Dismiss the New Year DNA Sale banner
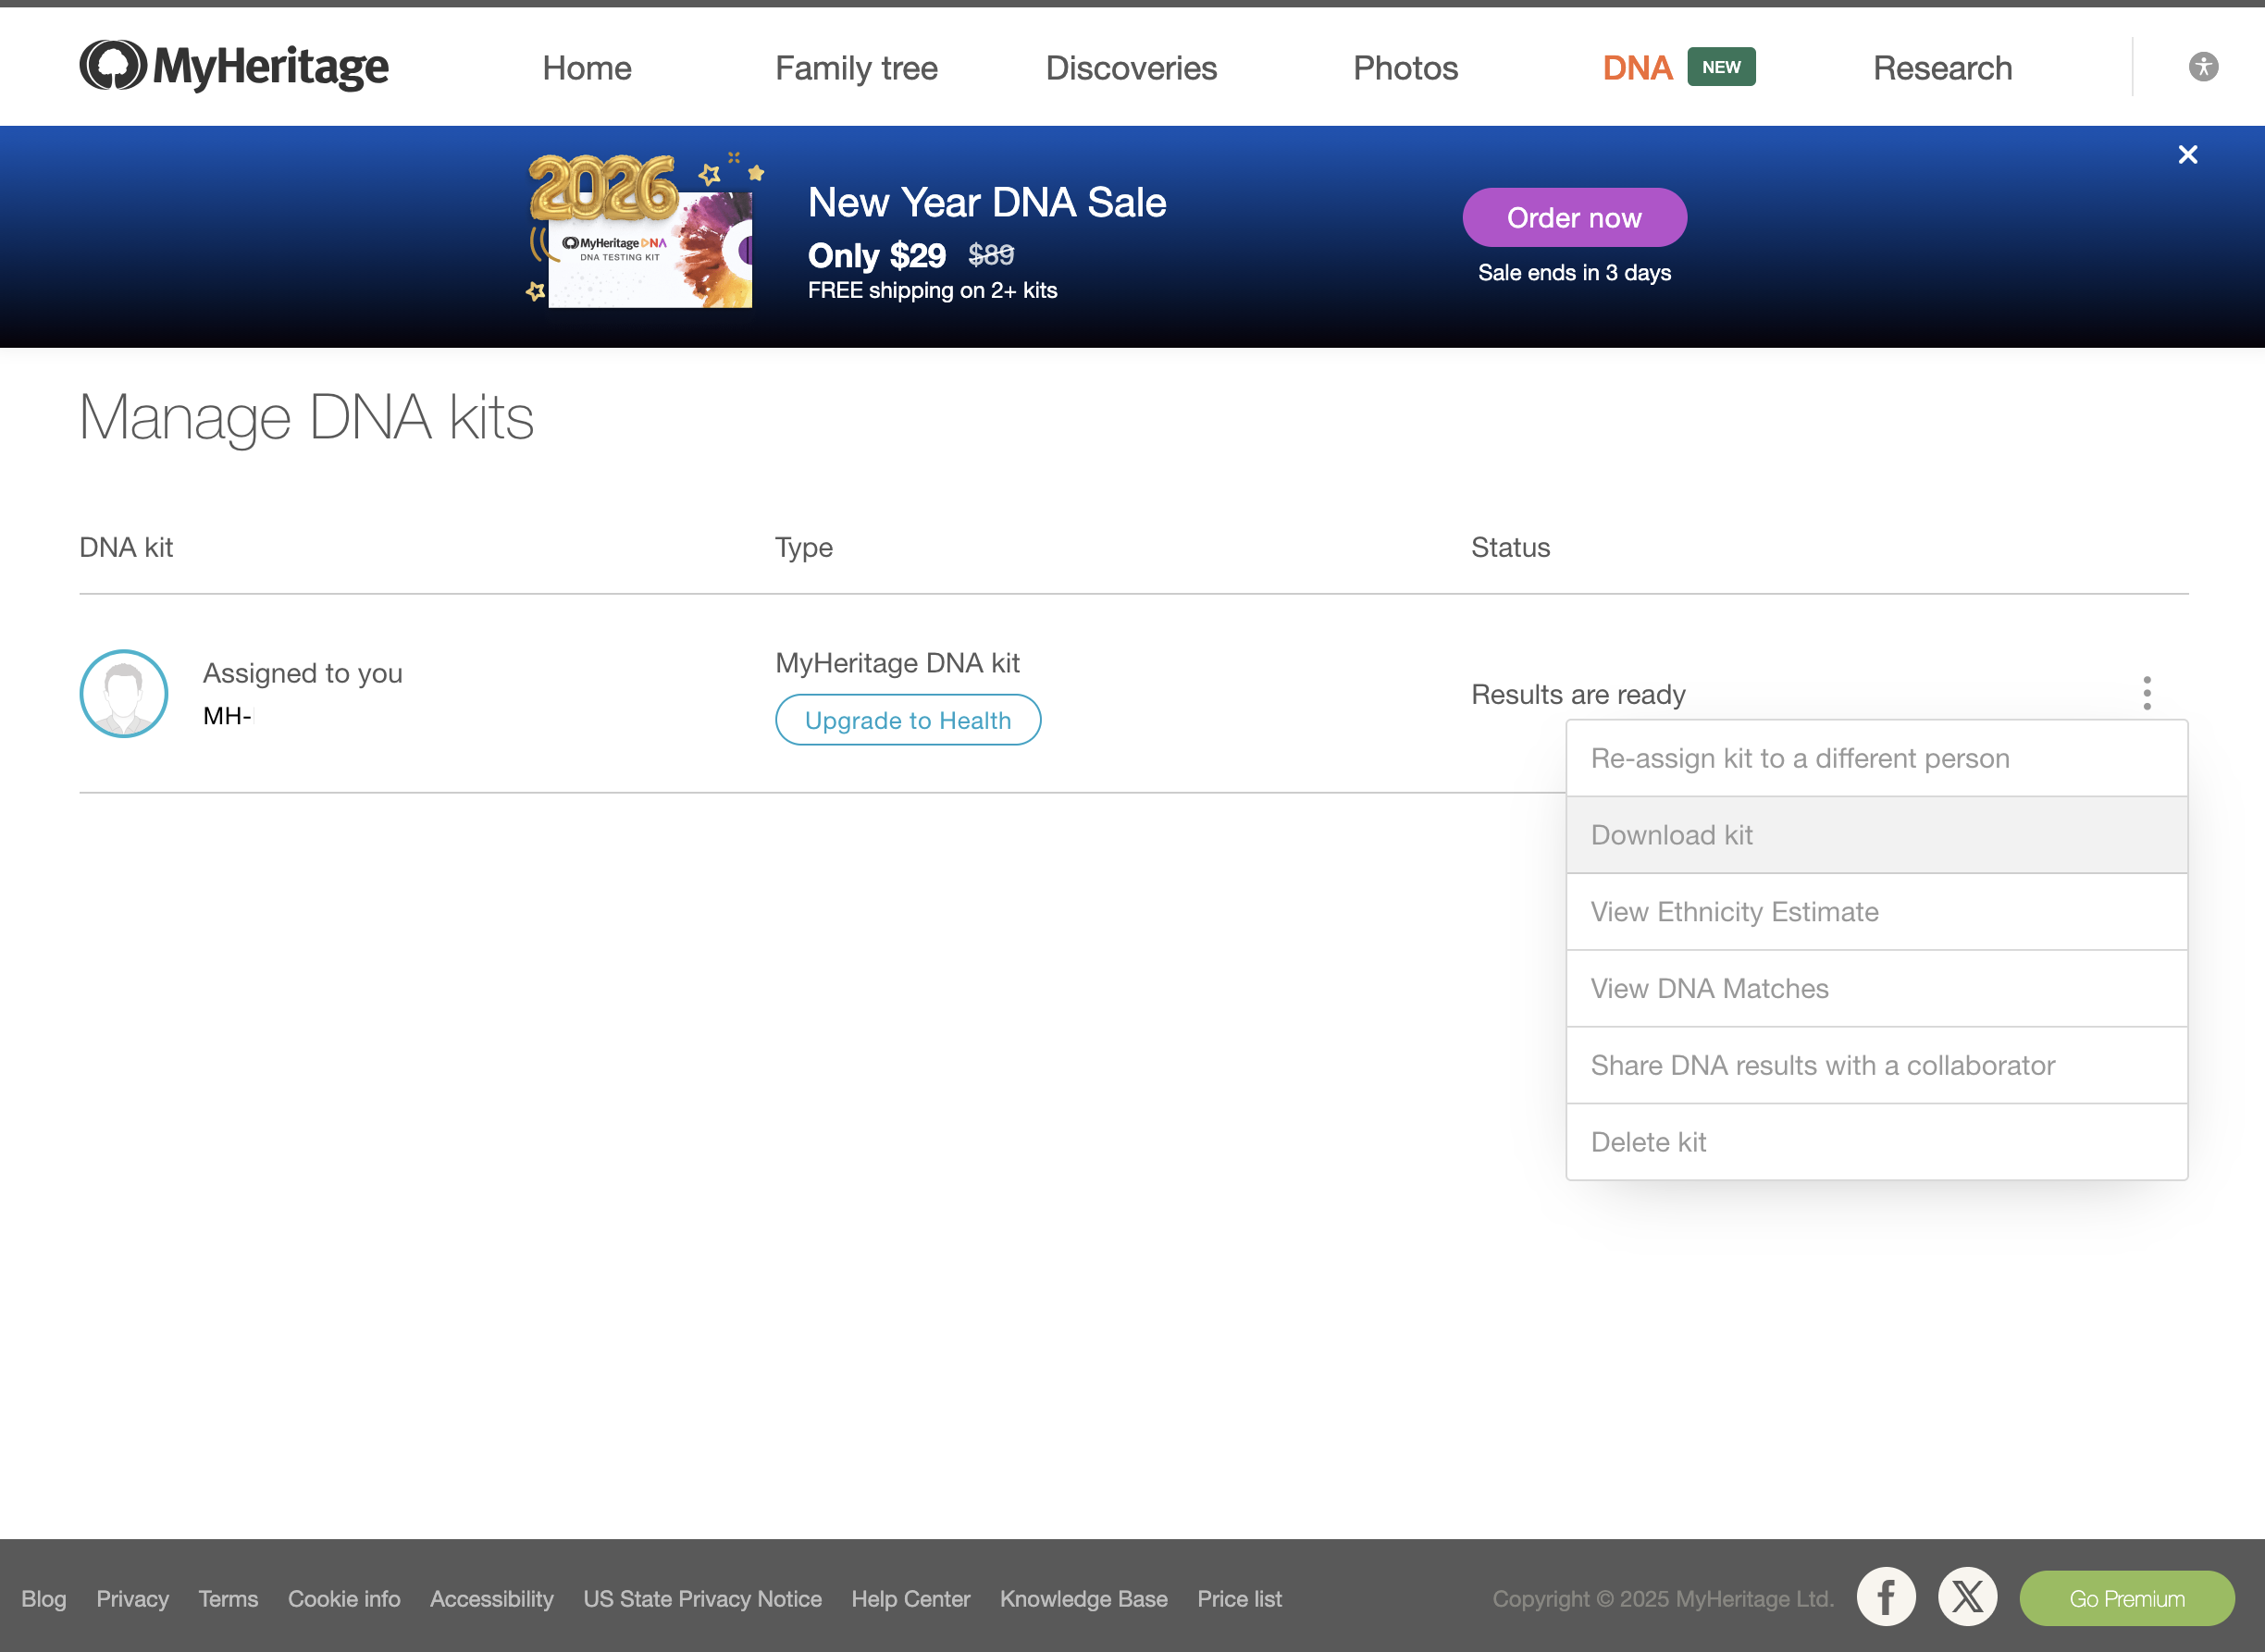This screenshot has width=2265, height=1652. pyautogui.click(x=2188, y=154)
